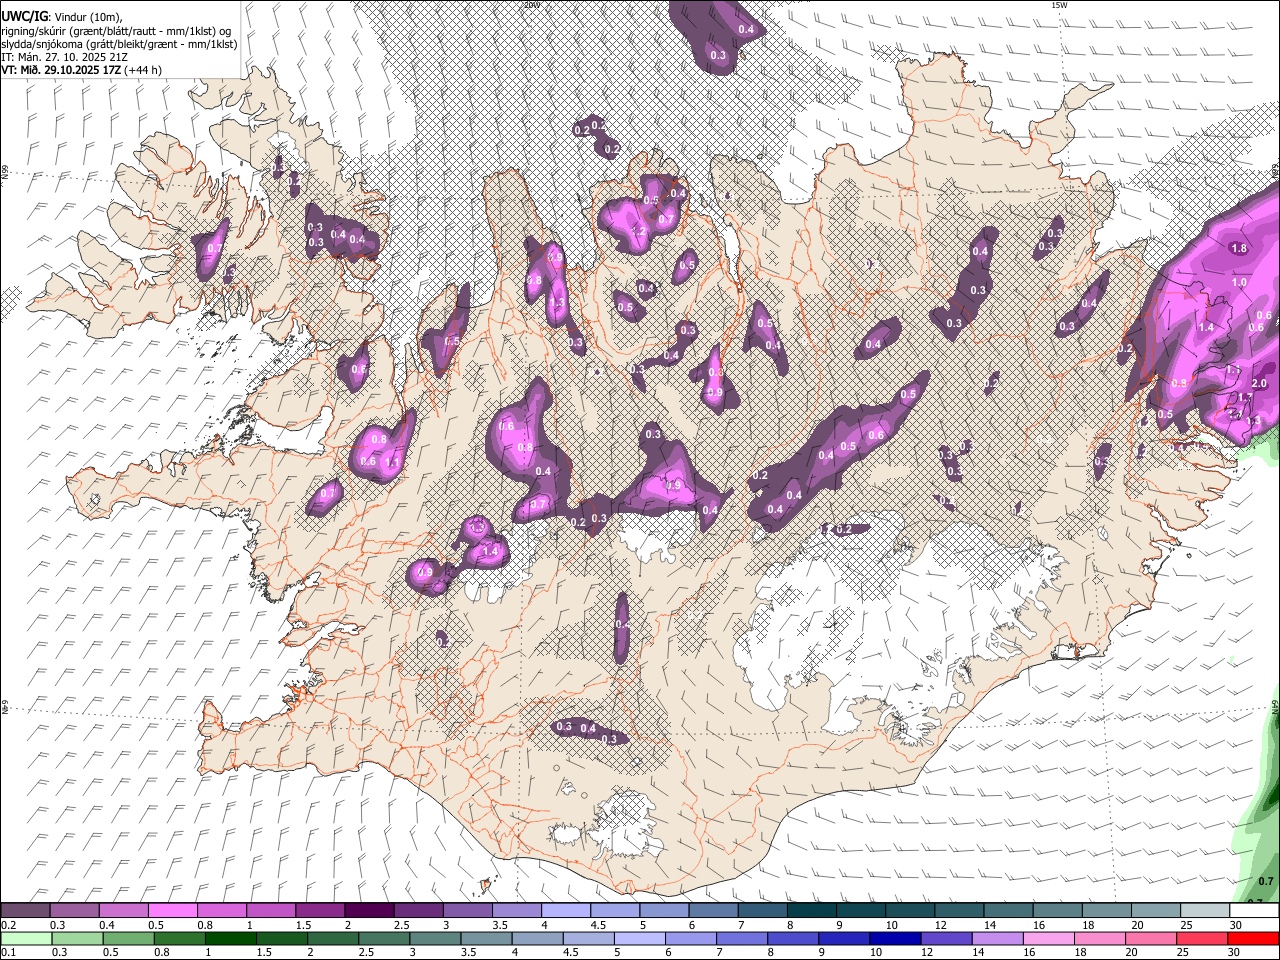Click the '0.1' label starting the rain legend row
This screenshot has width=1280, height=960.
pyautogui.click(x=9, y=952)
